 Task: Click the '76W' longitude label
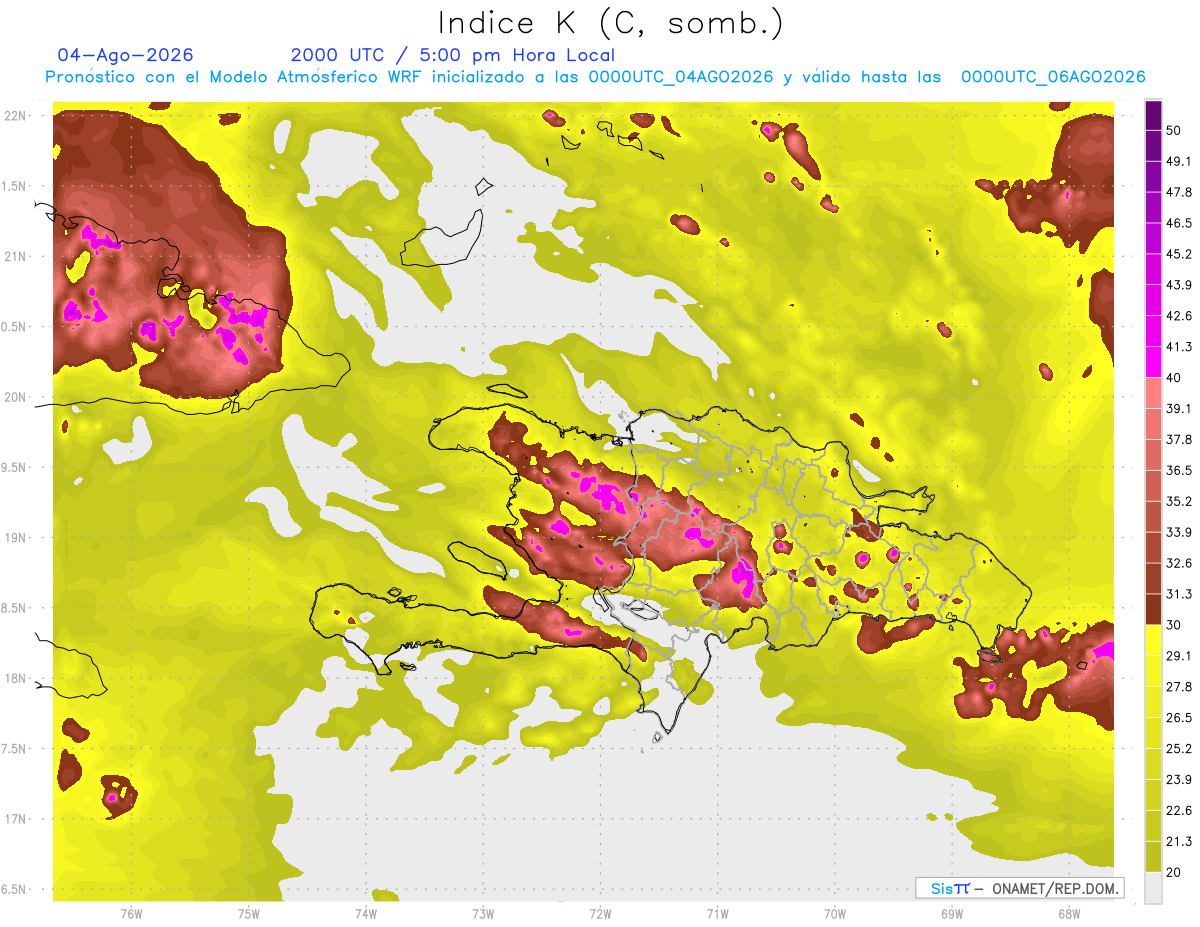(131, 914)
